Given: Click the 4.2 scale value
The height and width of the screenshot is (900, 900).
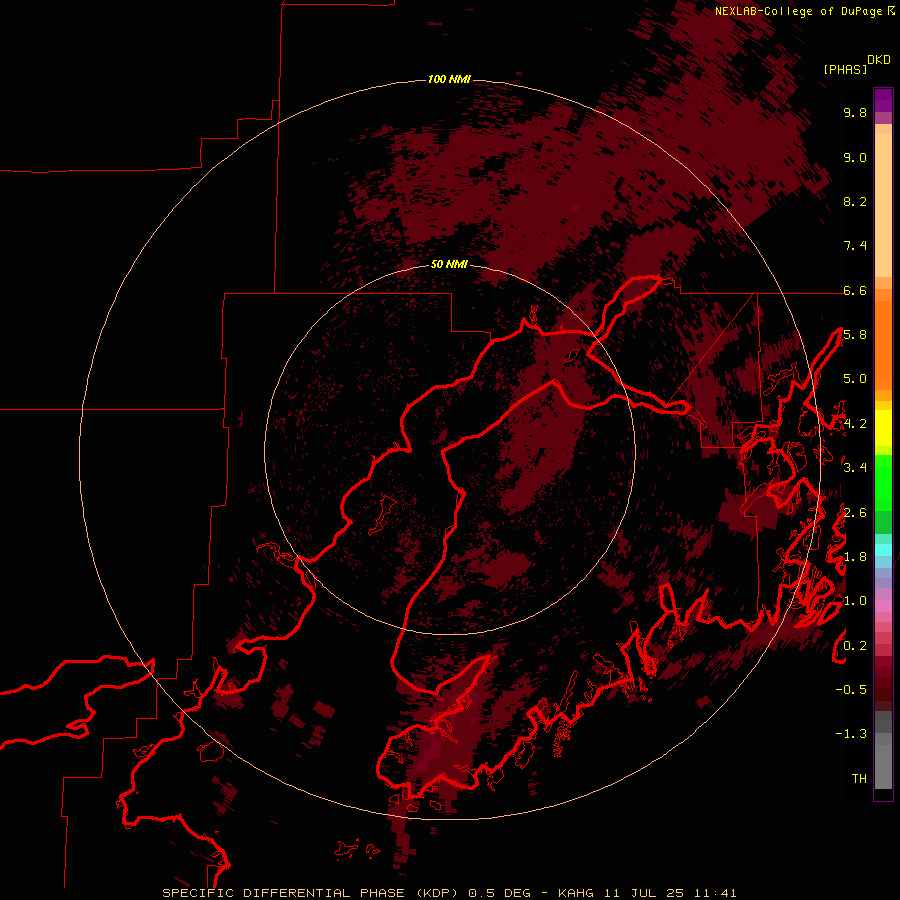Looking at the screenshot, I should pyautogui.click(x=855, y=424).
